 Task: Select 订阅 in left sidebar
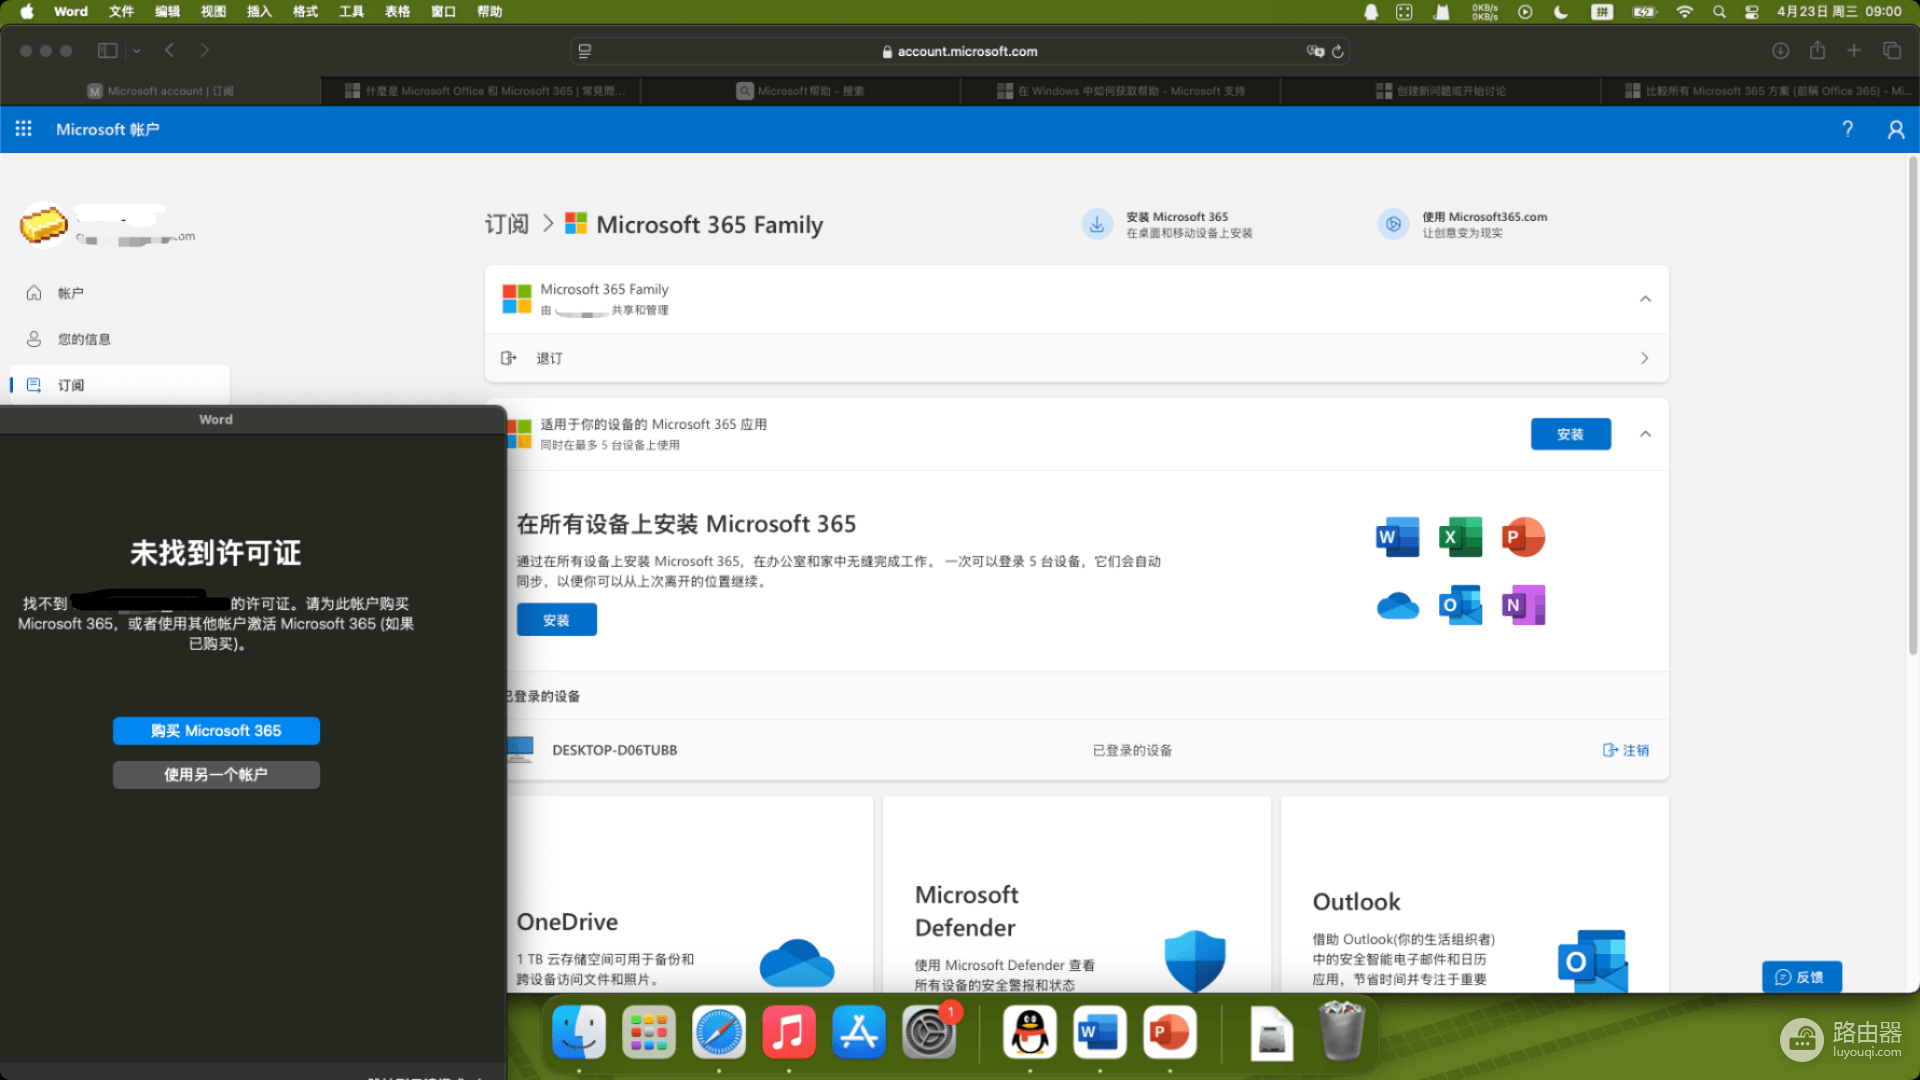coord(120,385)
